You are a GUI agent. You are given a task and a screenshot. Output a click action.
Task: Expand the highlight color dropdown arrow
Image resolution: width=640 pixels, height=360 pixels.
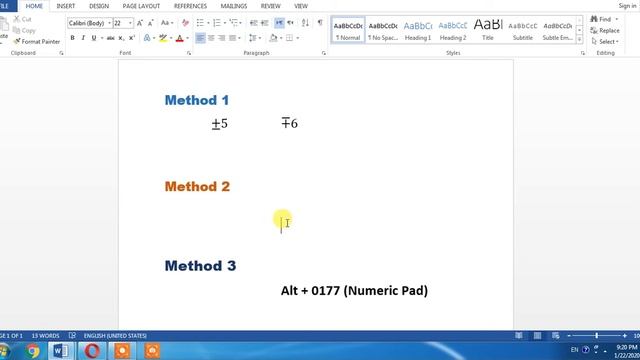(x=171, y=38)
